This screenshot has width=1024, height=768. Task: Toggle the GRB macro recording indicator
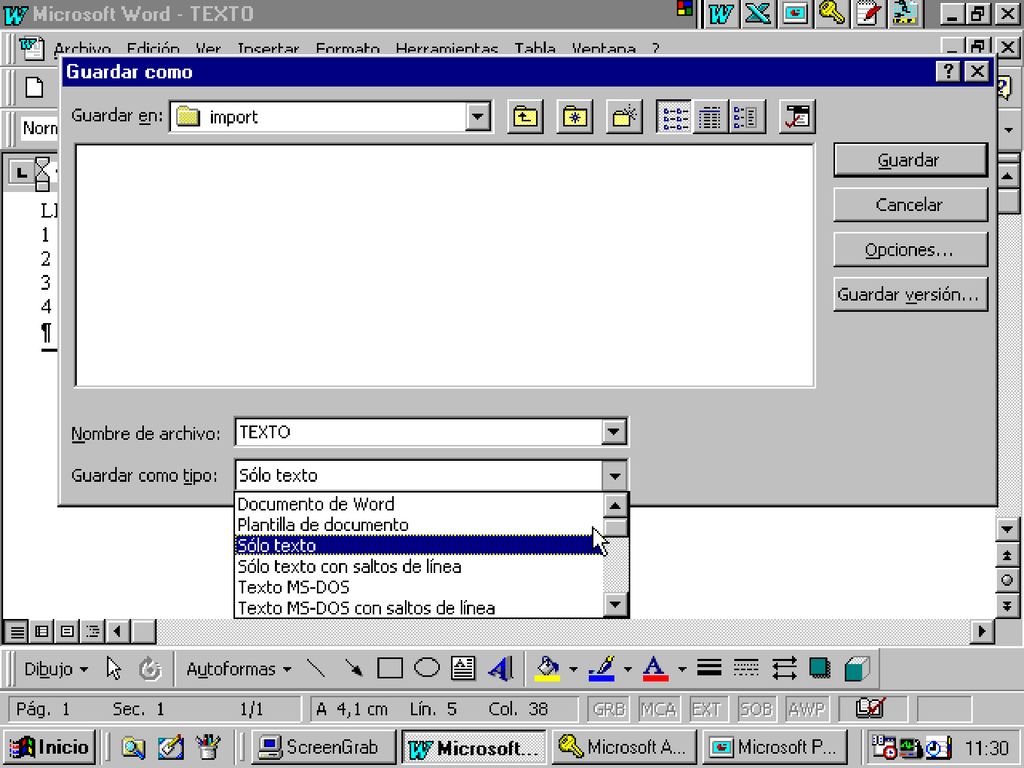[609, 709]
